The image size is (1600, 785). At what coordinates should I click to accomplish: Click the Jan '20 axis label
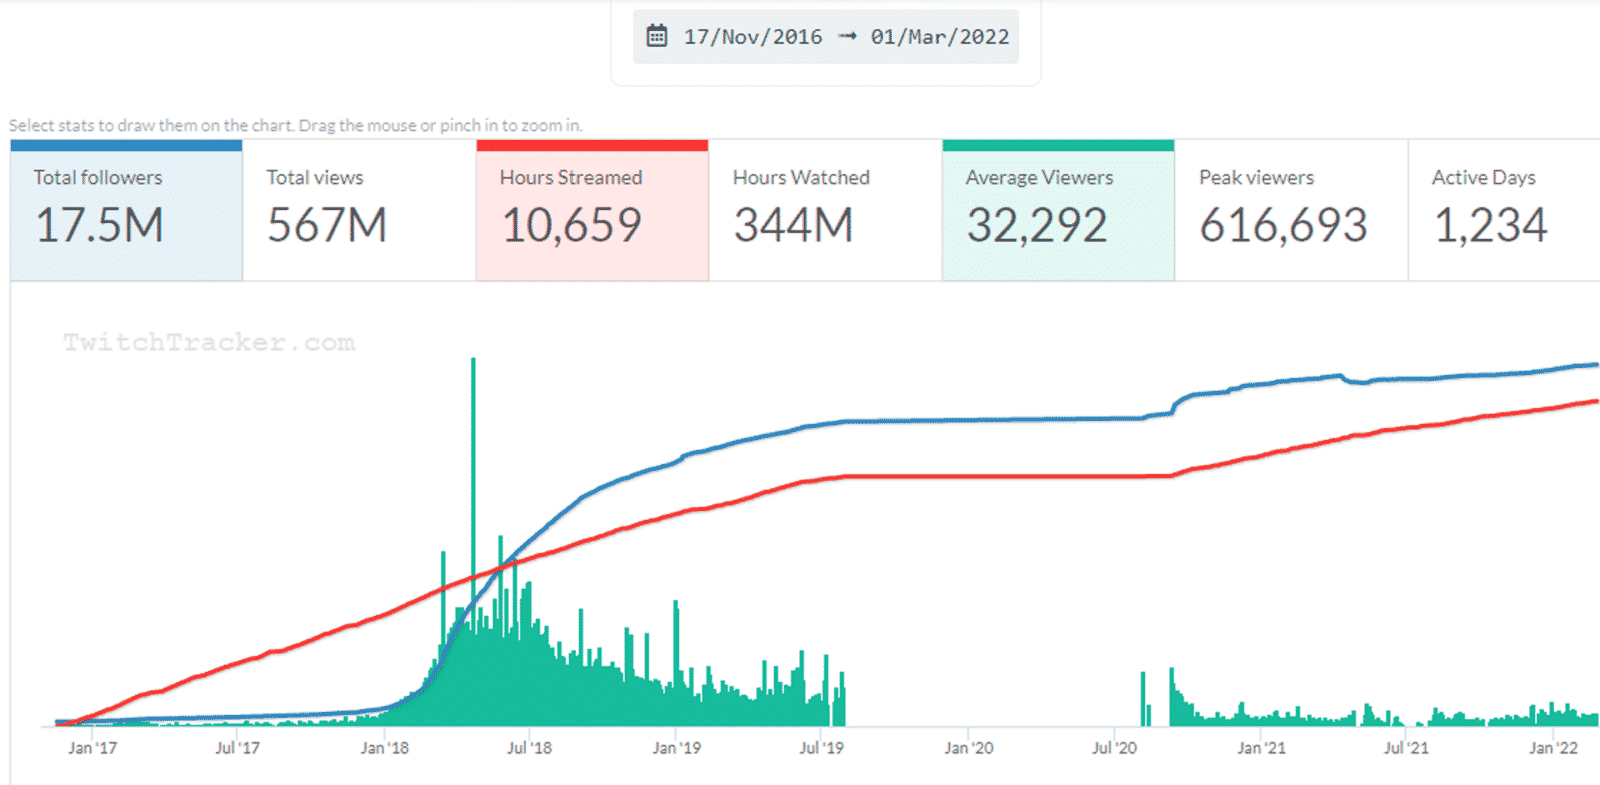pos(969,748)
